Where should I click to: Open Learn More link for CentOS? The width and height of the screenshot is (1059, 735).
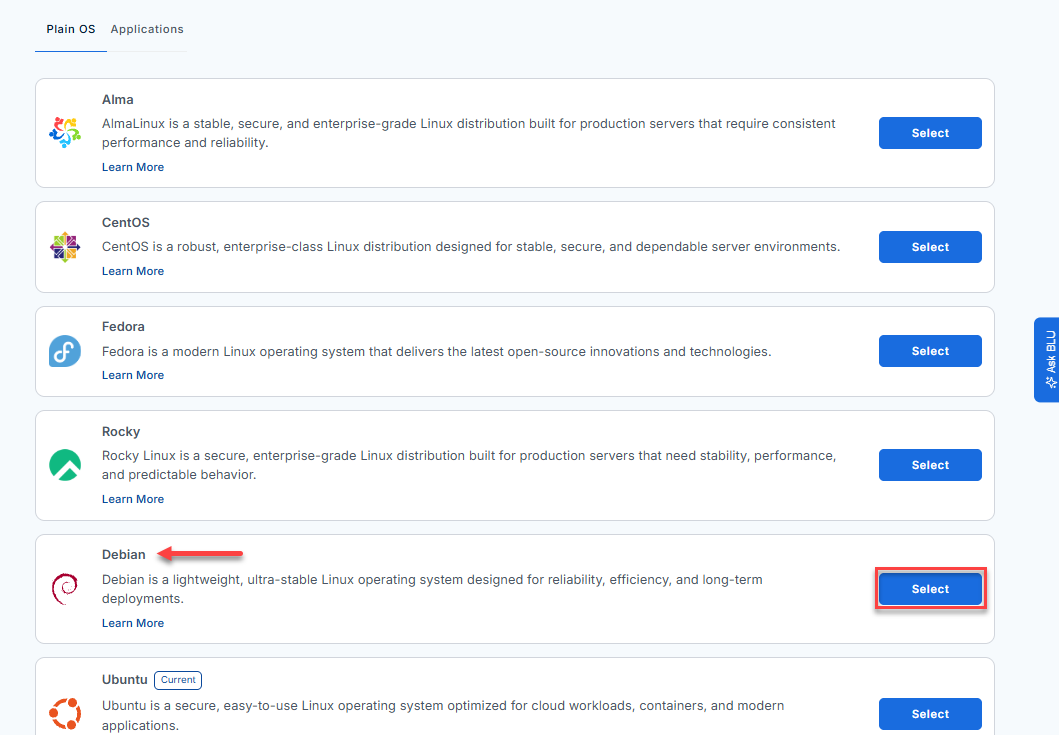pos(133,271)
